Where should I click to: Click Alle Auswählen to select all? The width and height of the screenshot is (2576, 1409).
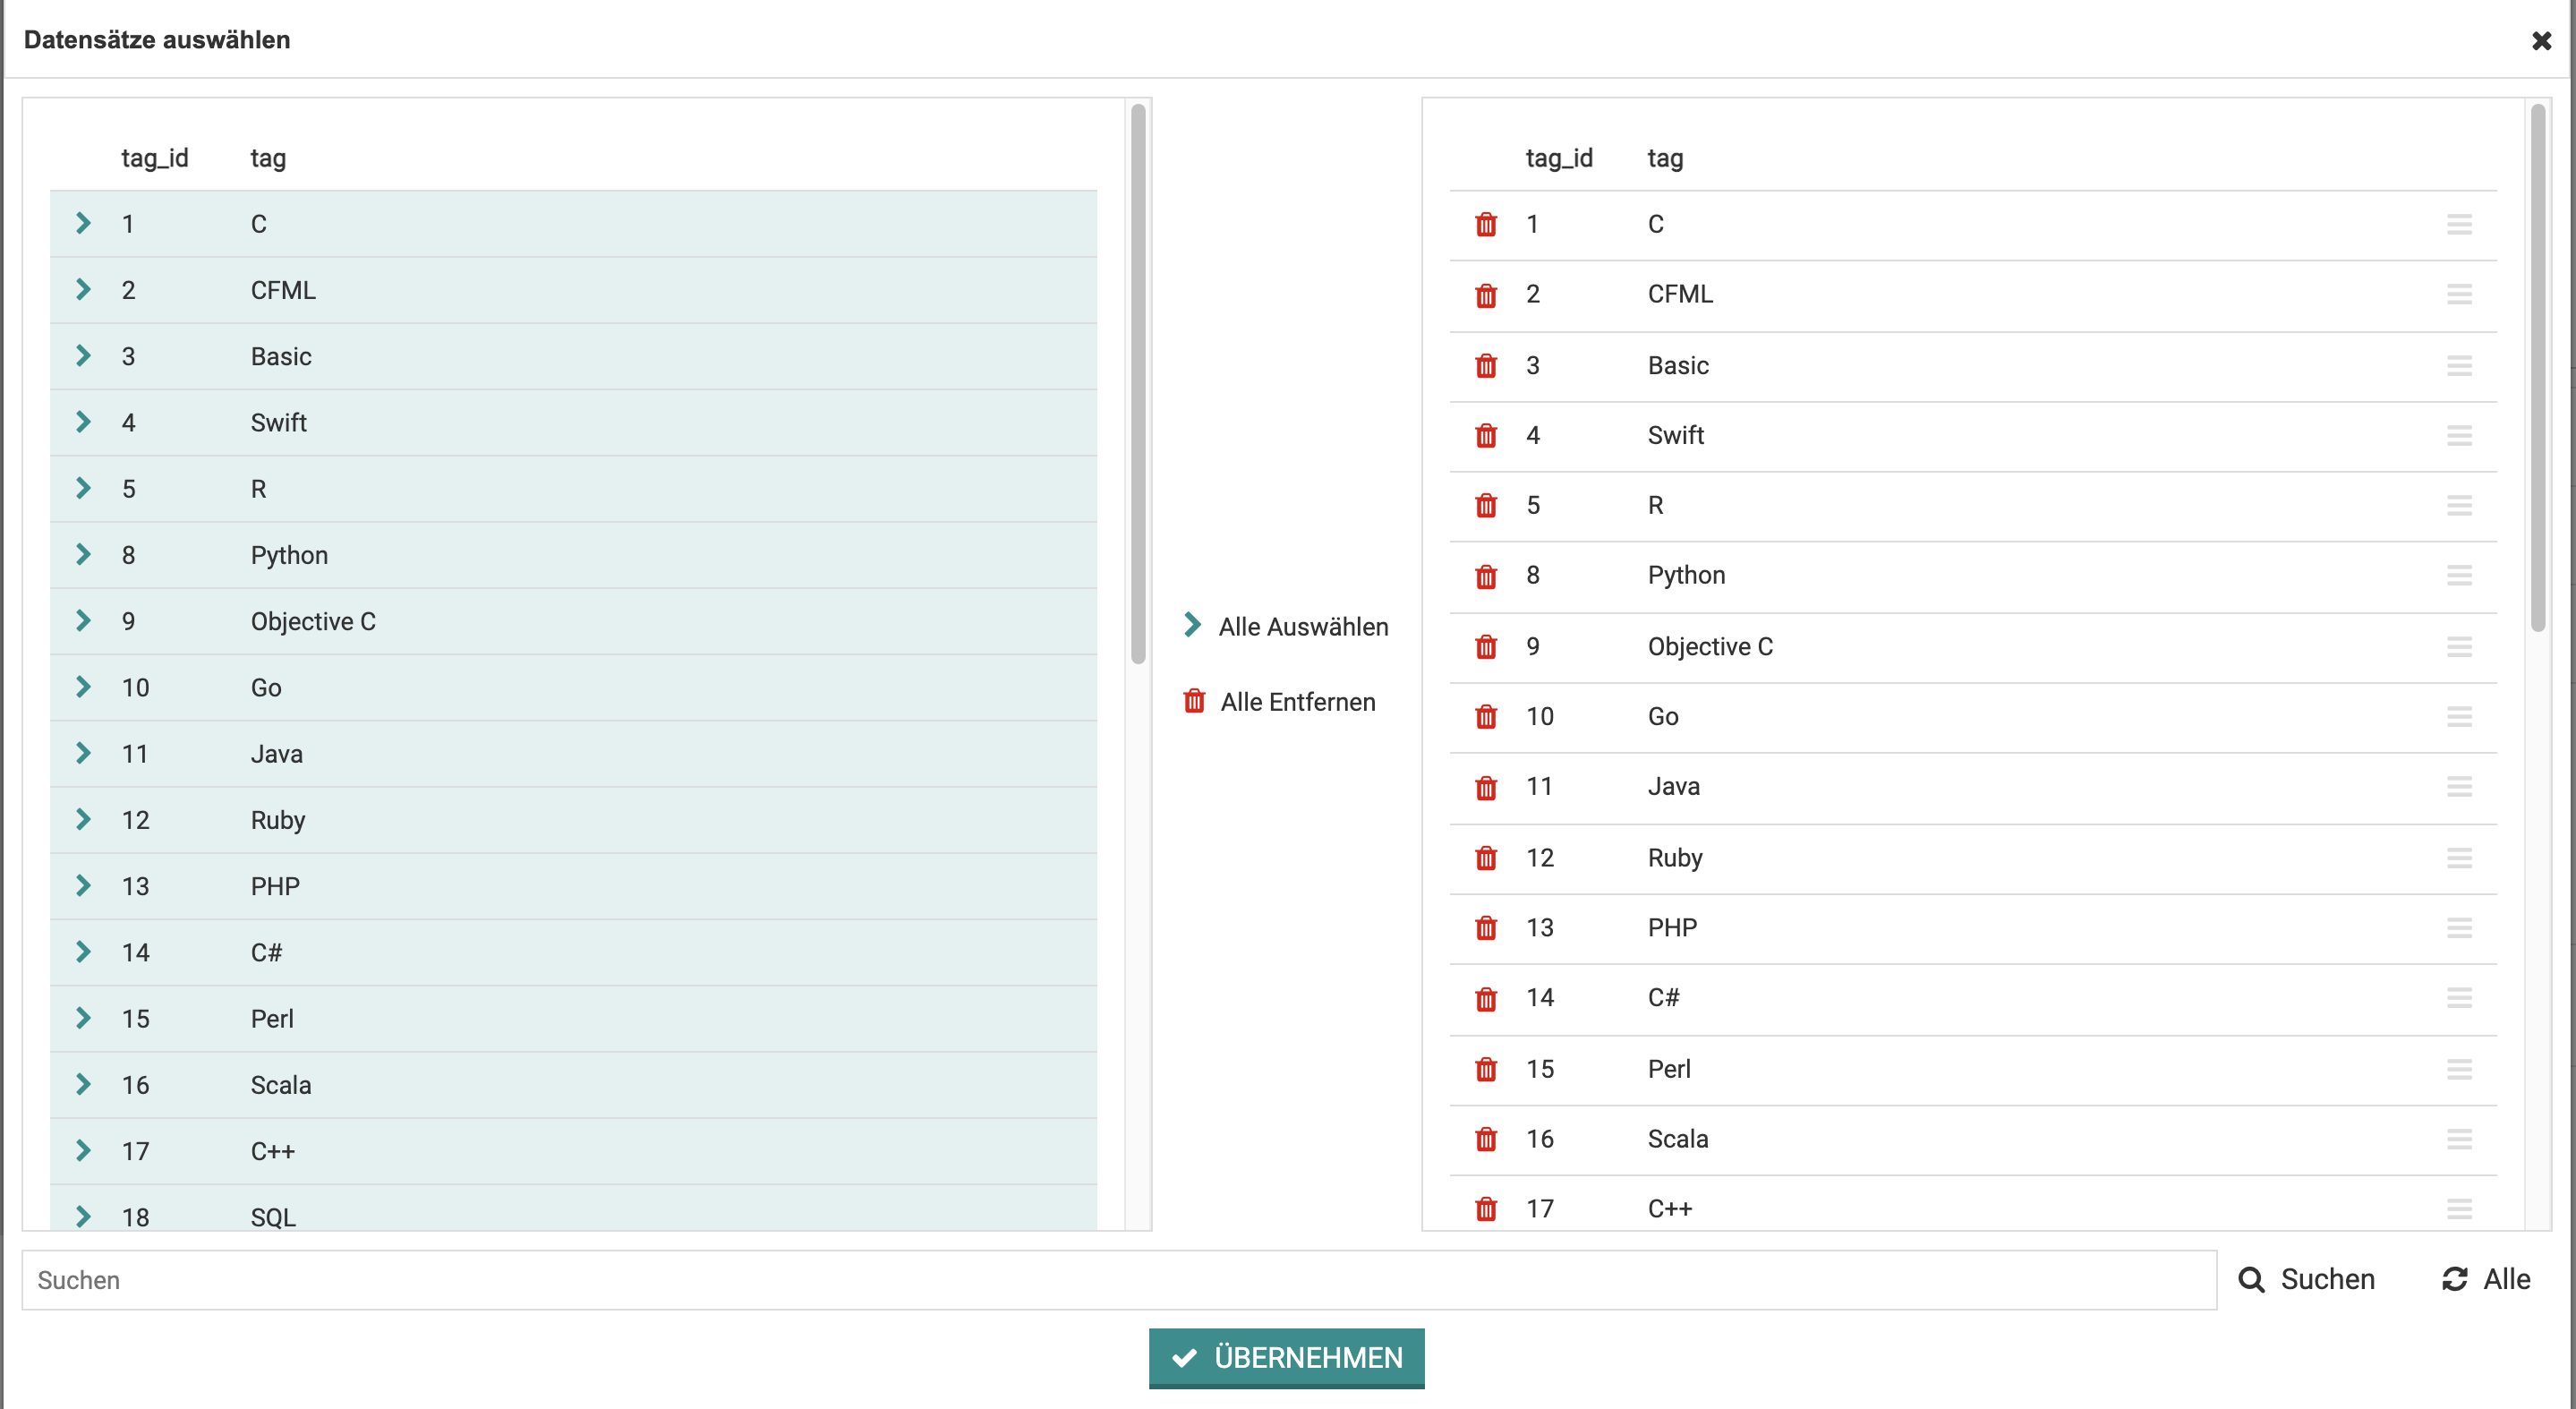(1286, 627)
